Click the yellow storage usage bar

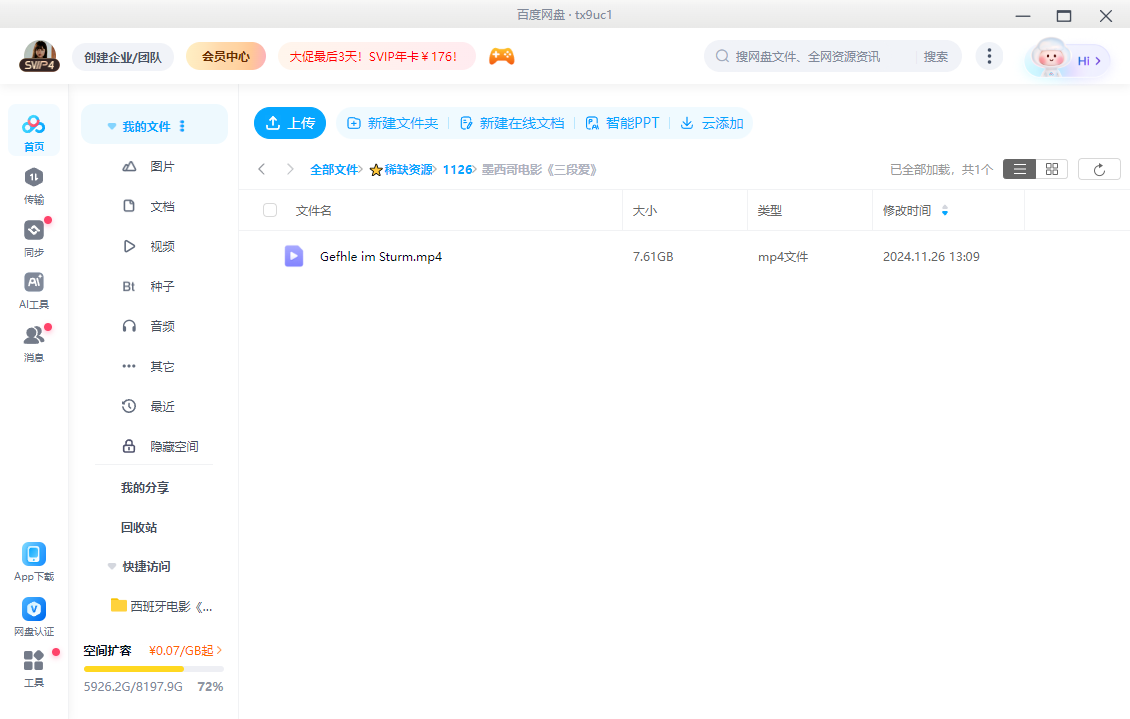[154, 669]
